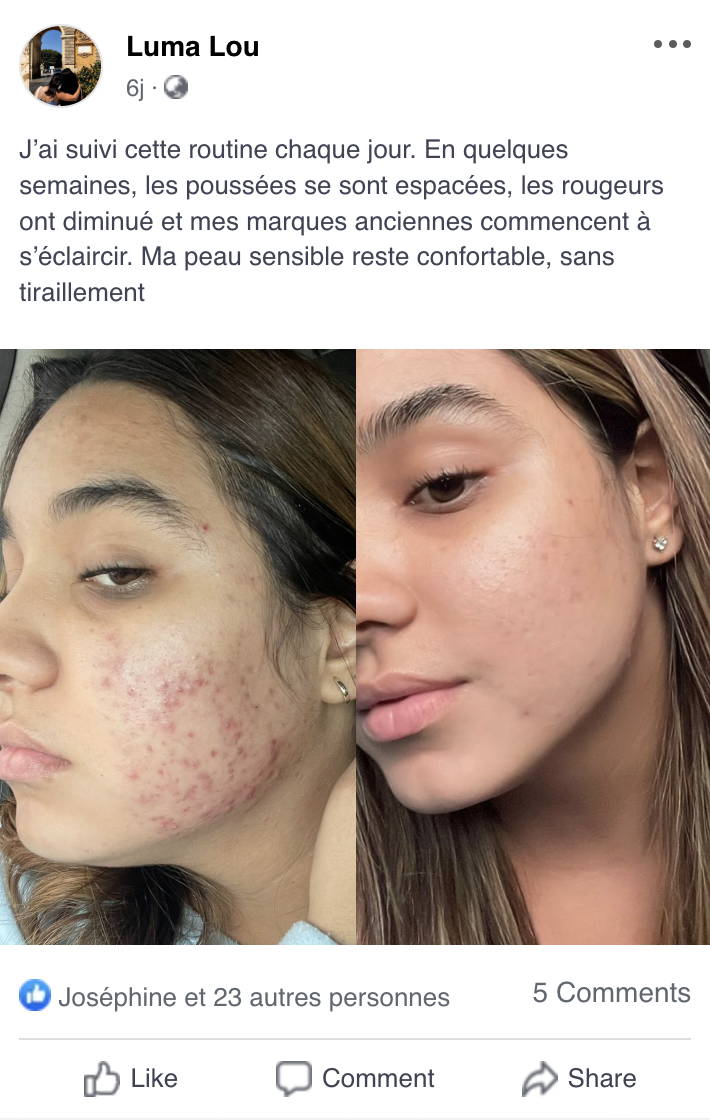Click the post line starting J'ai suivi cette routine
The height and width of the screenshot is (1120, 710).
pyautogui.click(x=294, y=150)
